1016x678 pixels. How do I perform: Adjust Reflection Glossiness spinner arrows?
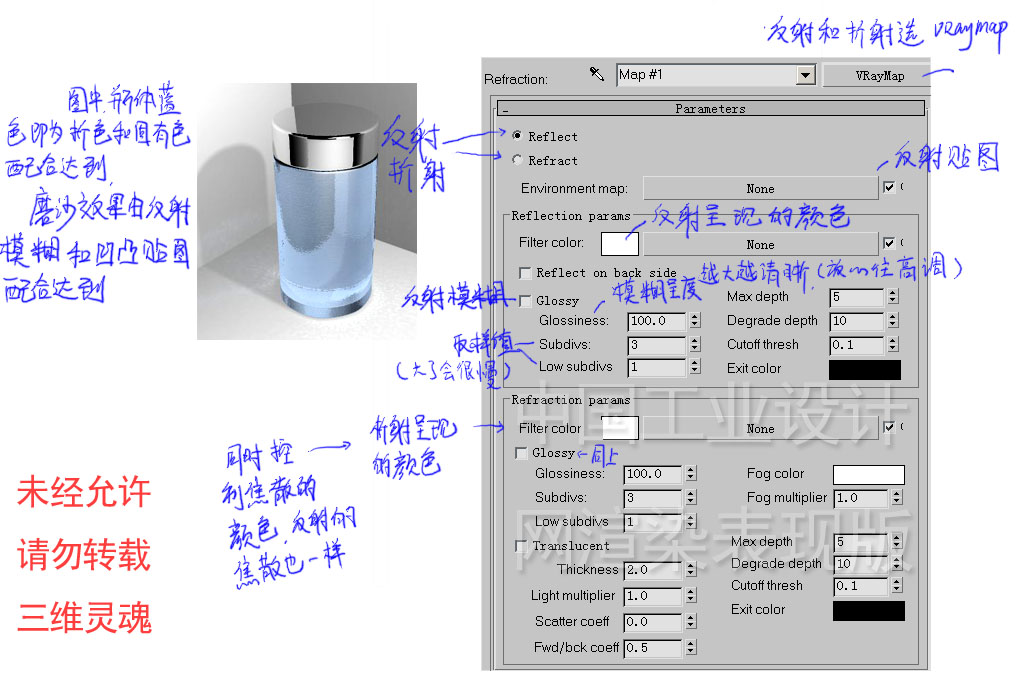(x=695, y=321)
